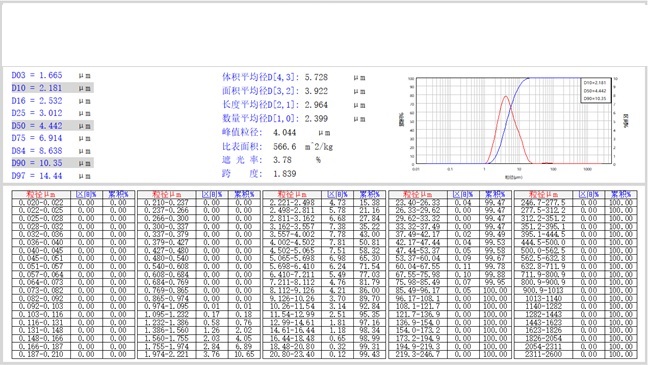Click the 遮光率 value 3.78
Screen dimensions: 648x365
(x=282, y=160)
